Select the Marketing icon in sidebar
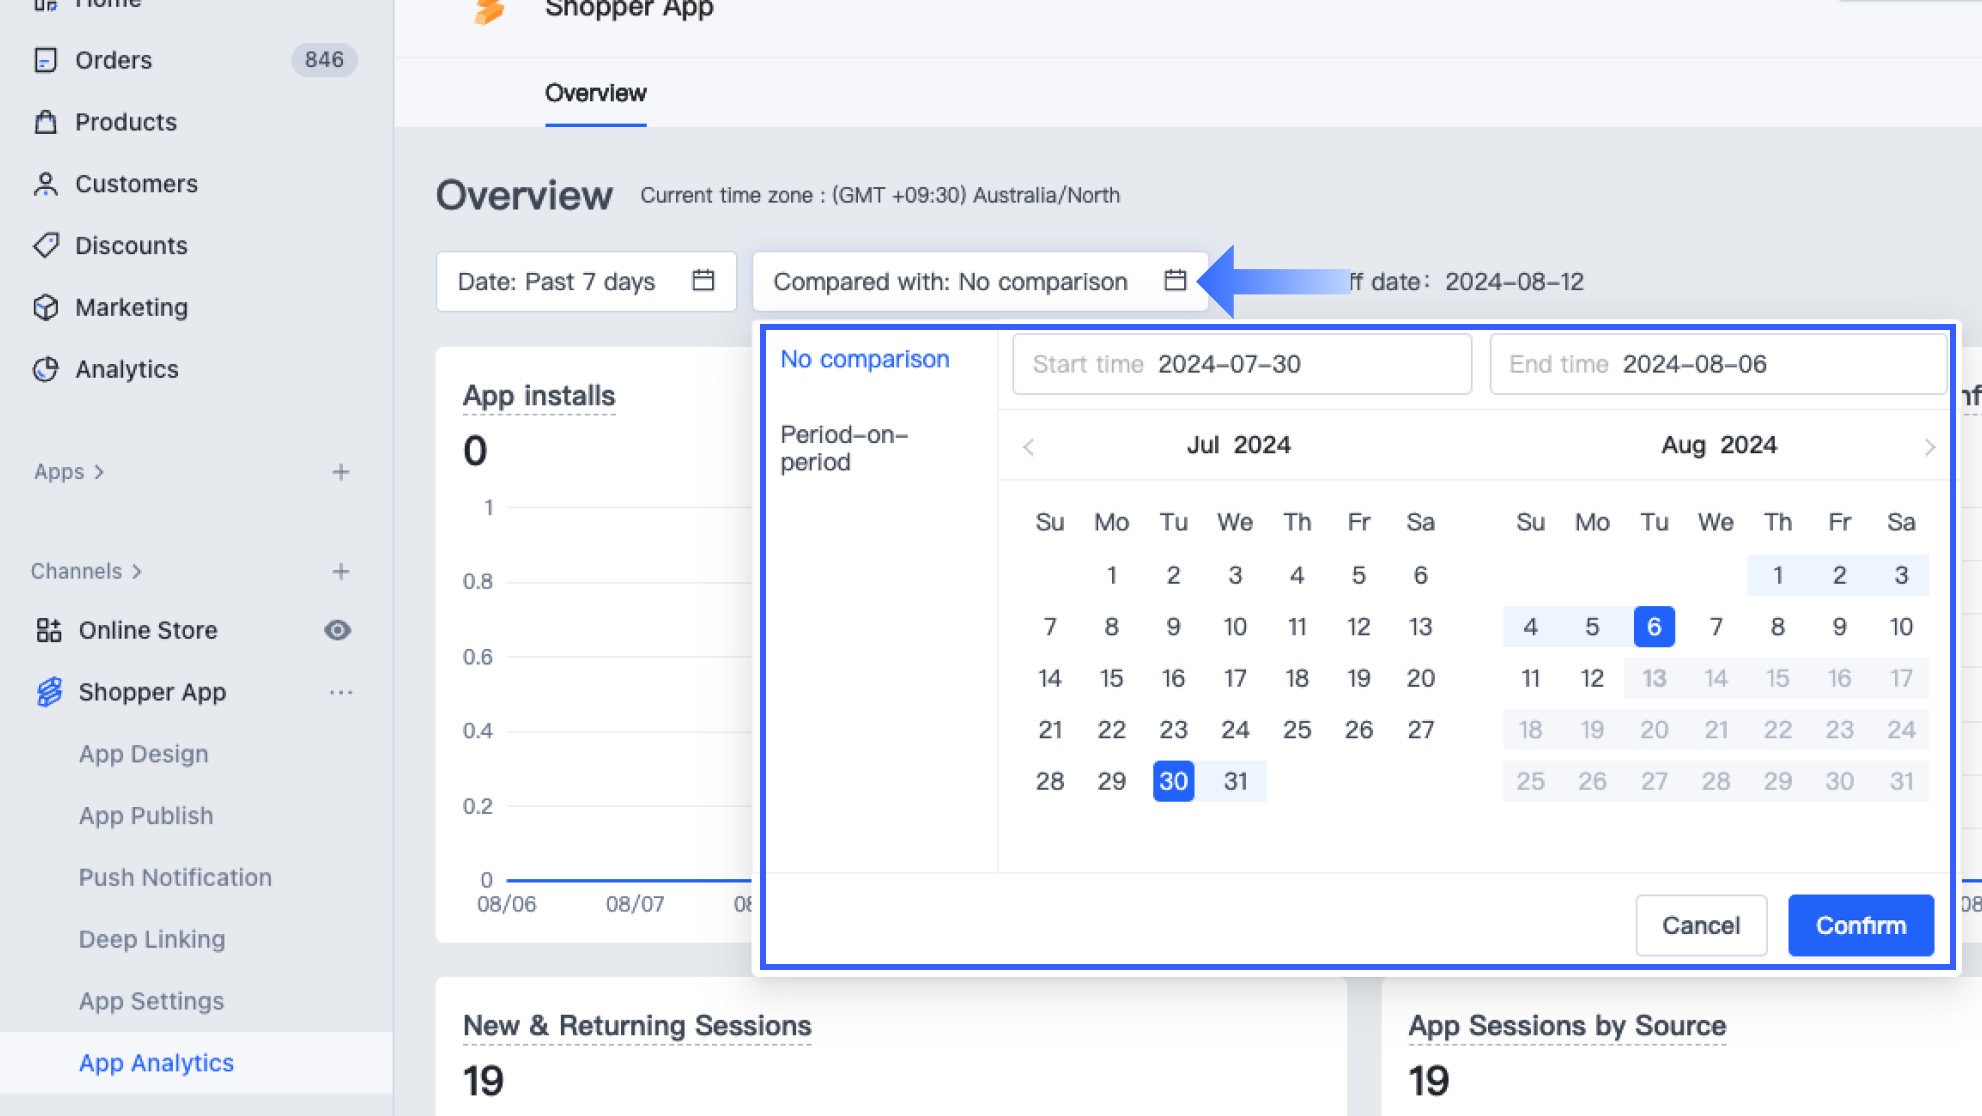This screenshot has width=1982, height=1116. pyautogui.click(x=45, y=307)
